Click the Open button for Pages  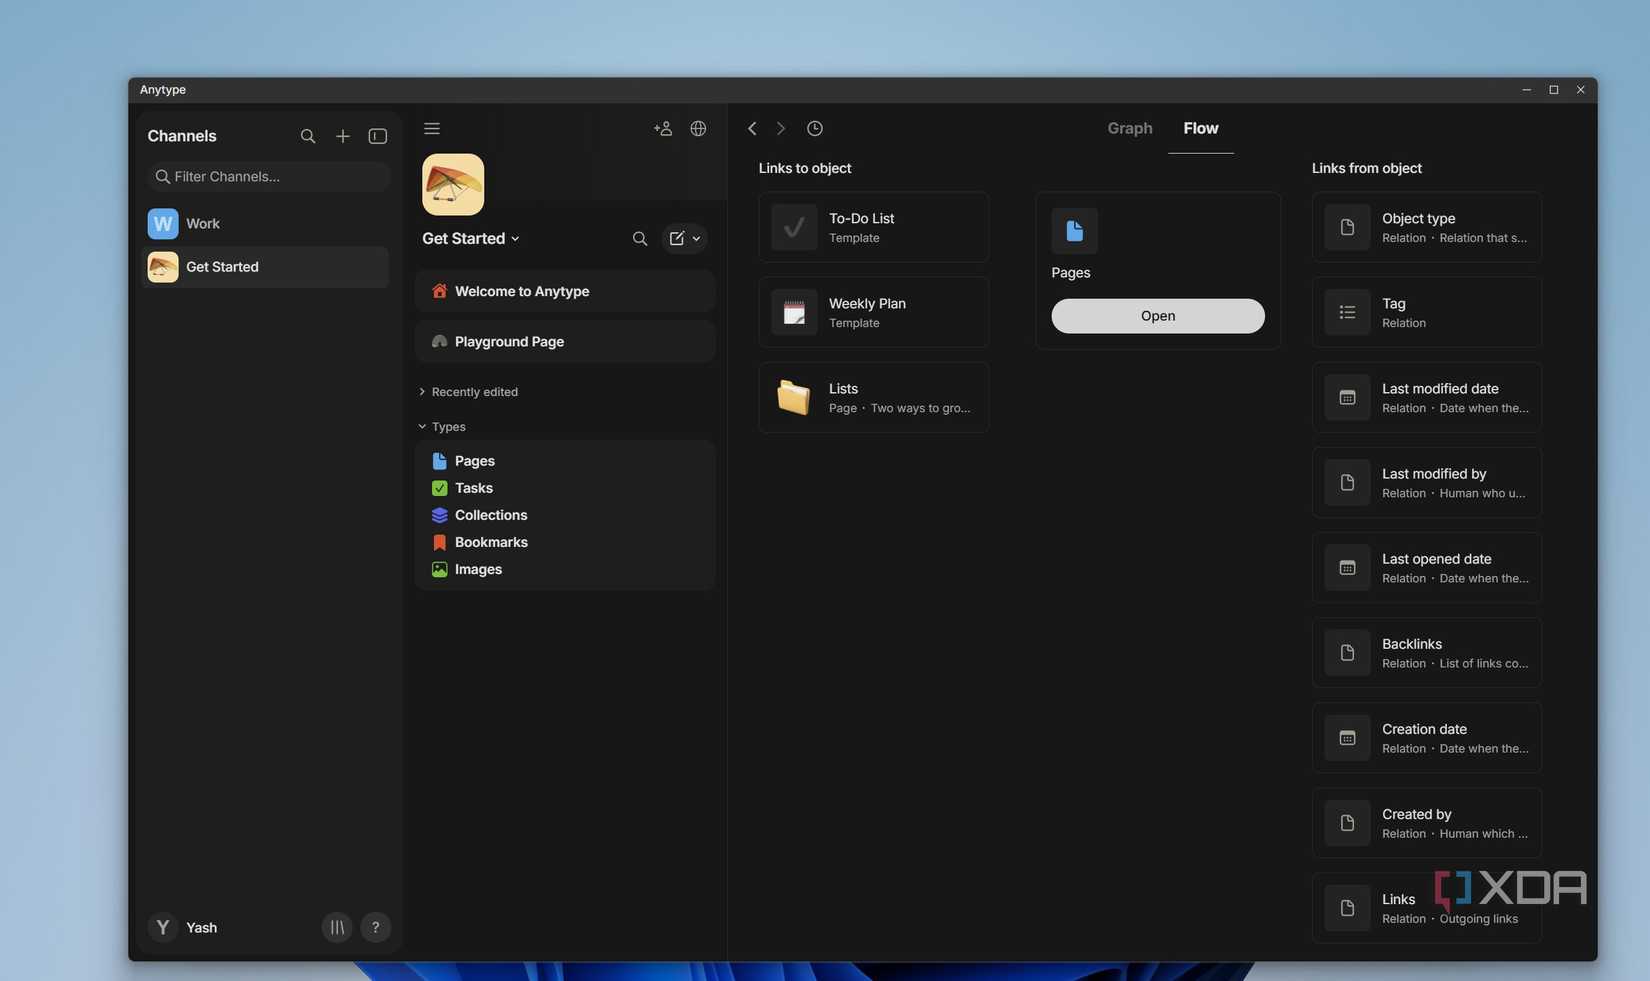click(x=1158, y=316)
